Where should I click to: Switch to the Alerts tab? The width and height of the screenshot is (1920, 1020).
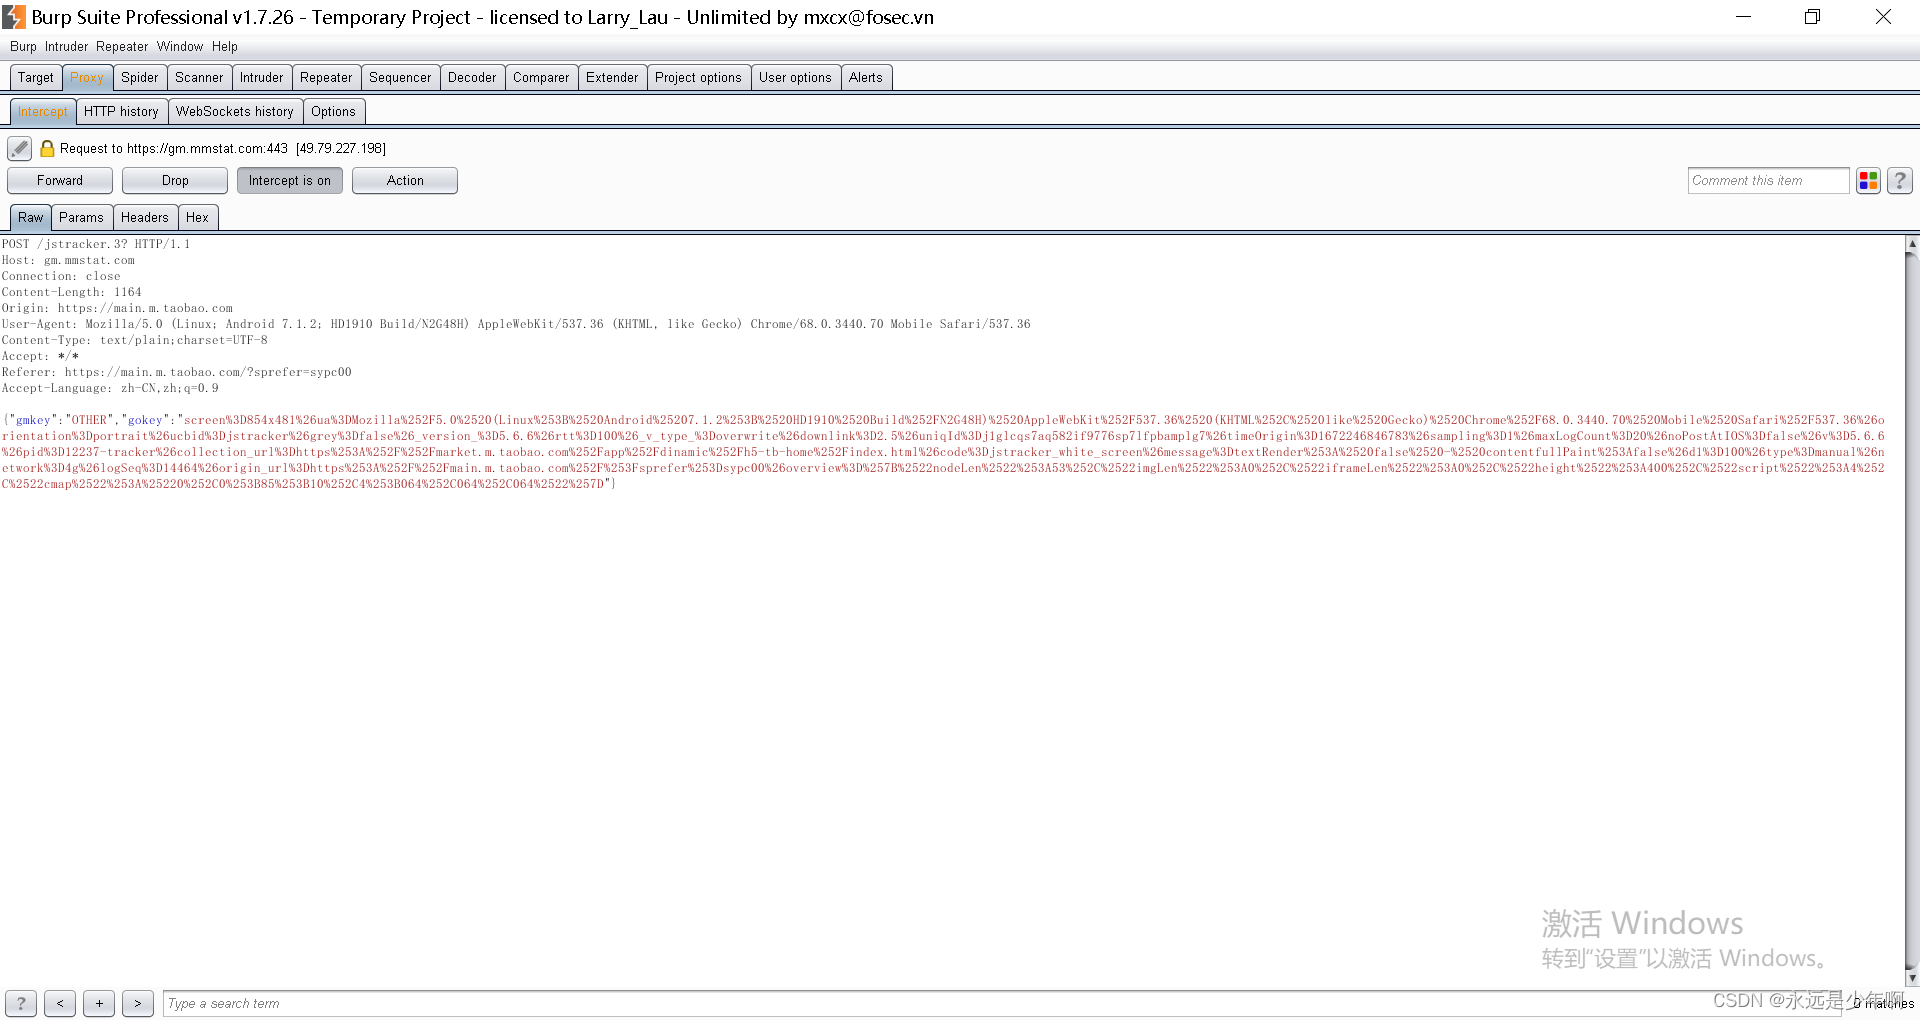(x=866, y=78)
